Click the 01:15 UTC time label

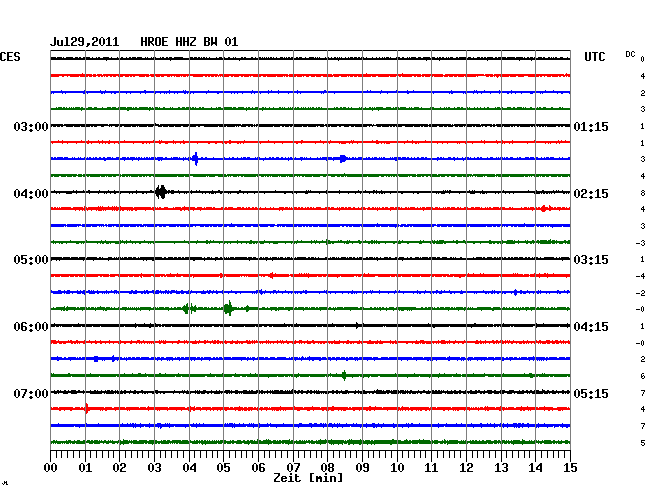591,126
